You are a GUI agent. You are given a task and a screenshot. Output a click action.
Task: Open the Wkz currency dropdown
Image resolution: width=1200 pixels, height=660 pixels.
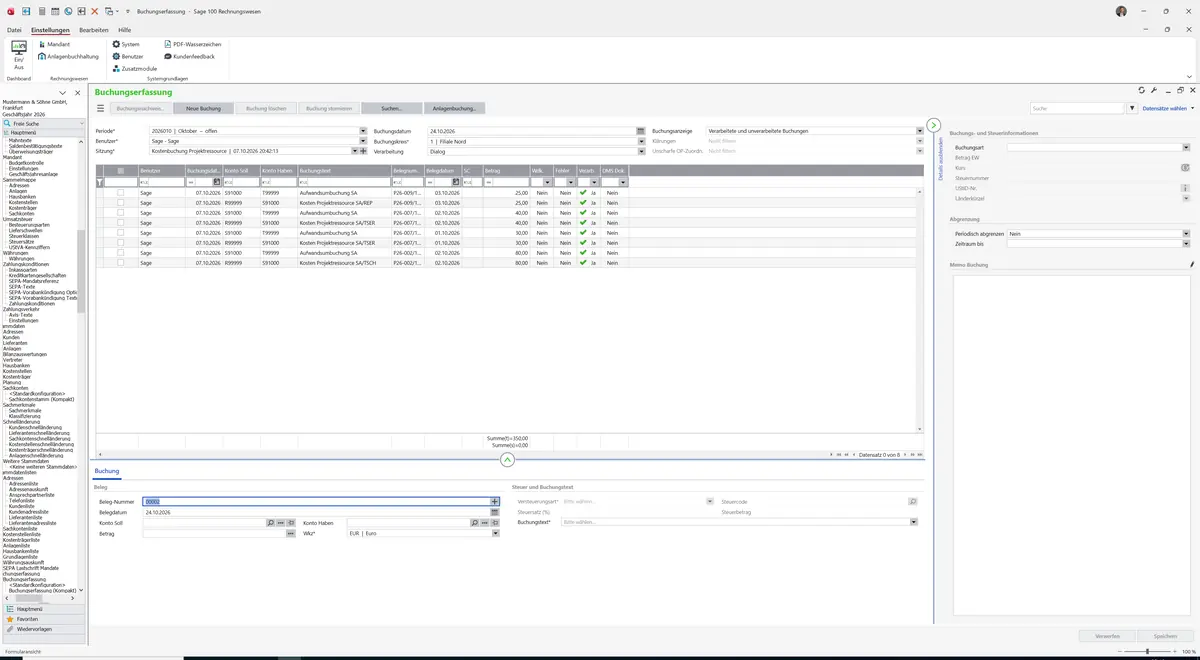pos(494,533)
